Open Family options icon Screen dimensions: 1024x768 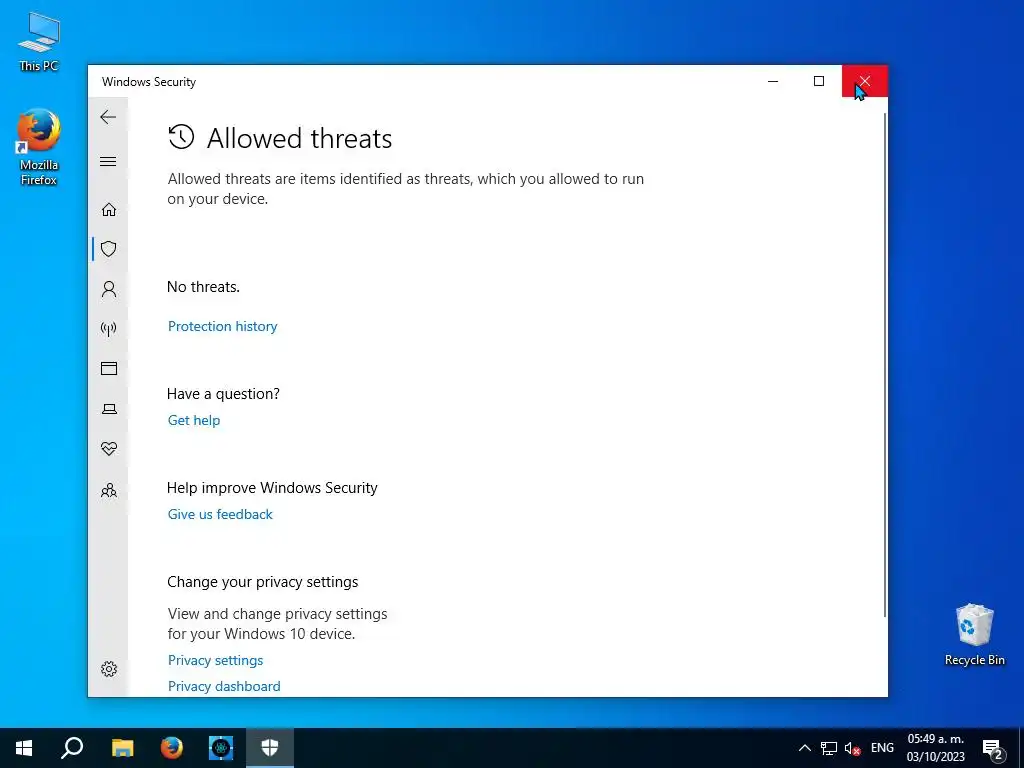click(x=109, y=490)
